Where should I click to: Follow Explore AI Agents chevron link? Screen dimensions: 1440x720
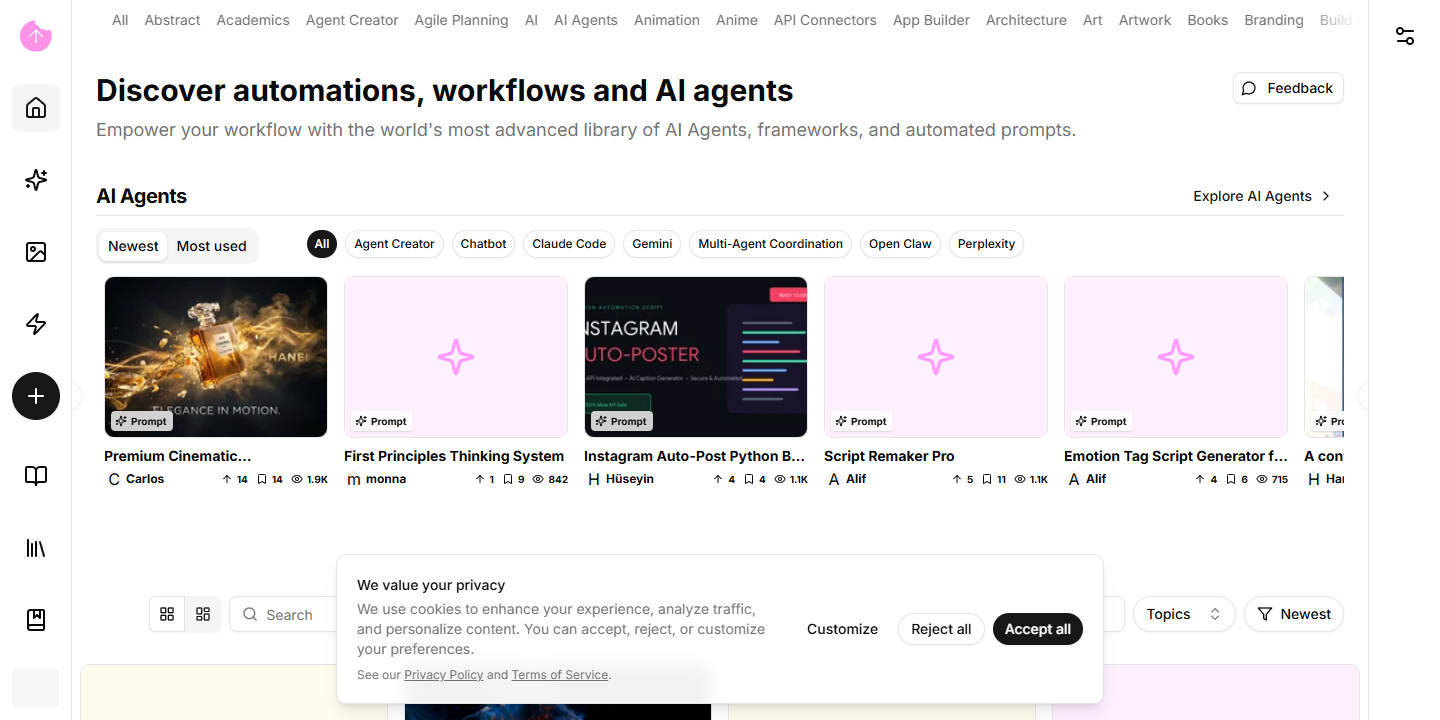pyautogui.click(x=1262, y=196)
